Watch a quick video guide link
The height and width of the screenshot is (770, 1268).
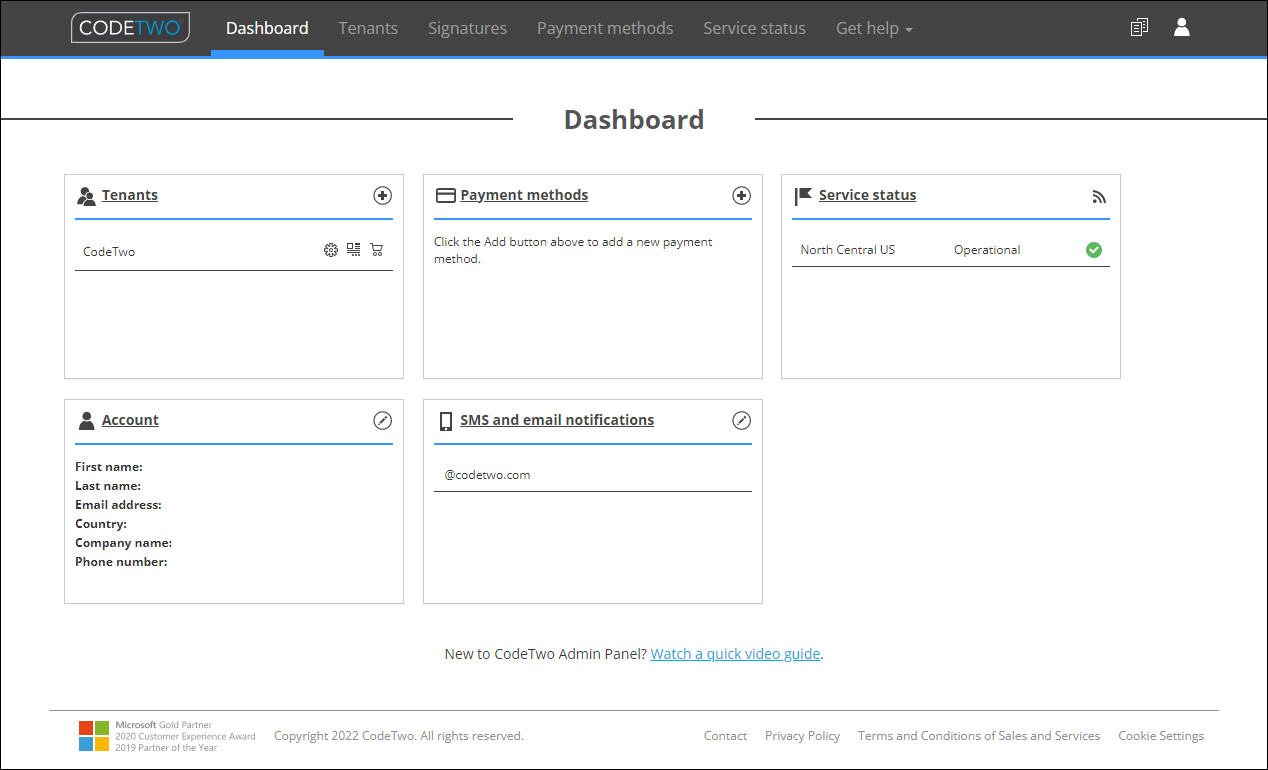click(x=735, y=654)
